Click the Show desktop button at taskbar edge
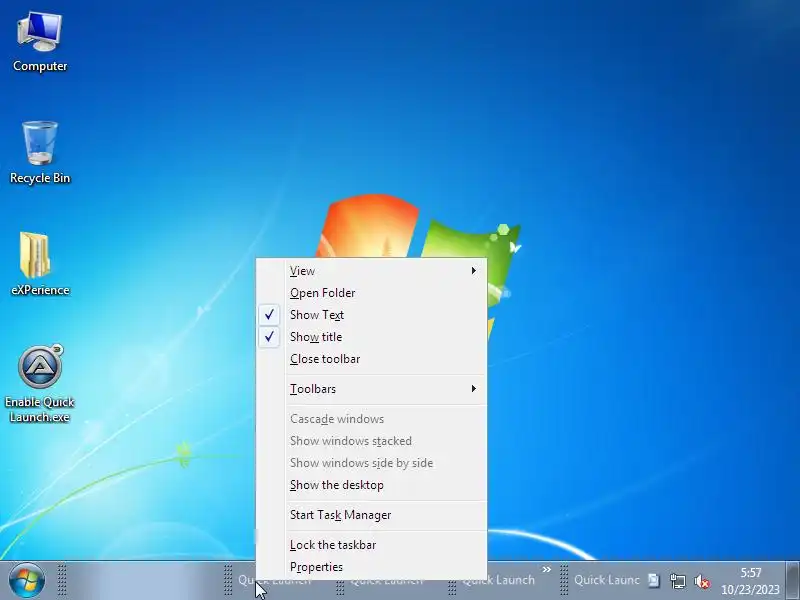This screenshot has height=600, width=800. coord(792,581)
